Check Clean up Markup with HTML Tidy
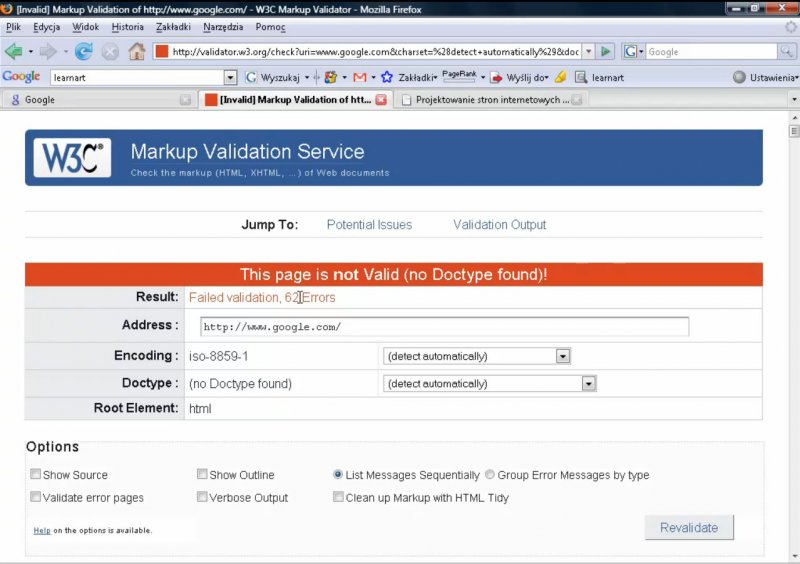Viewport: 800px width, 564px height. (x=338, y=497)
